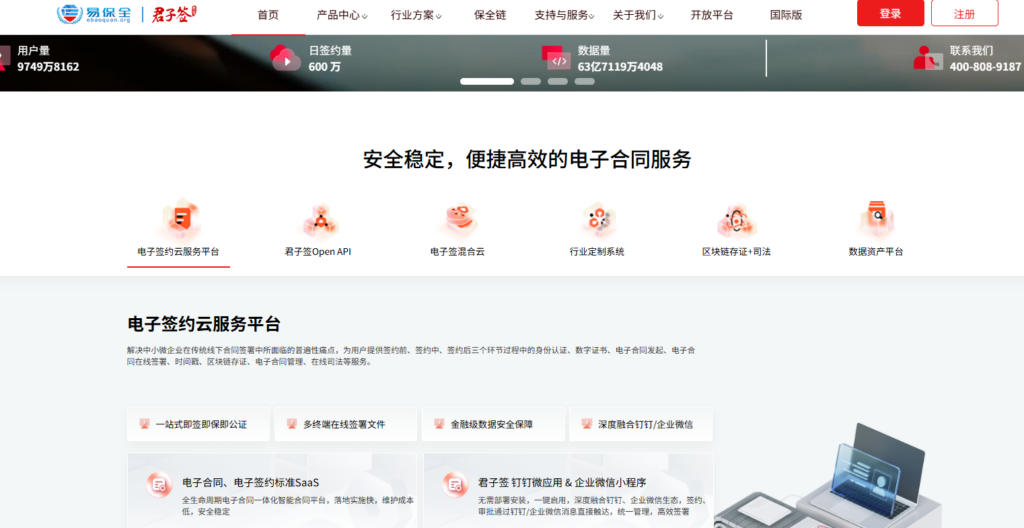Image resolution: width=1024 pixels, height=528 pixels.
Task: Open the 保全链 nav item
Action: (x=490, y=15)
